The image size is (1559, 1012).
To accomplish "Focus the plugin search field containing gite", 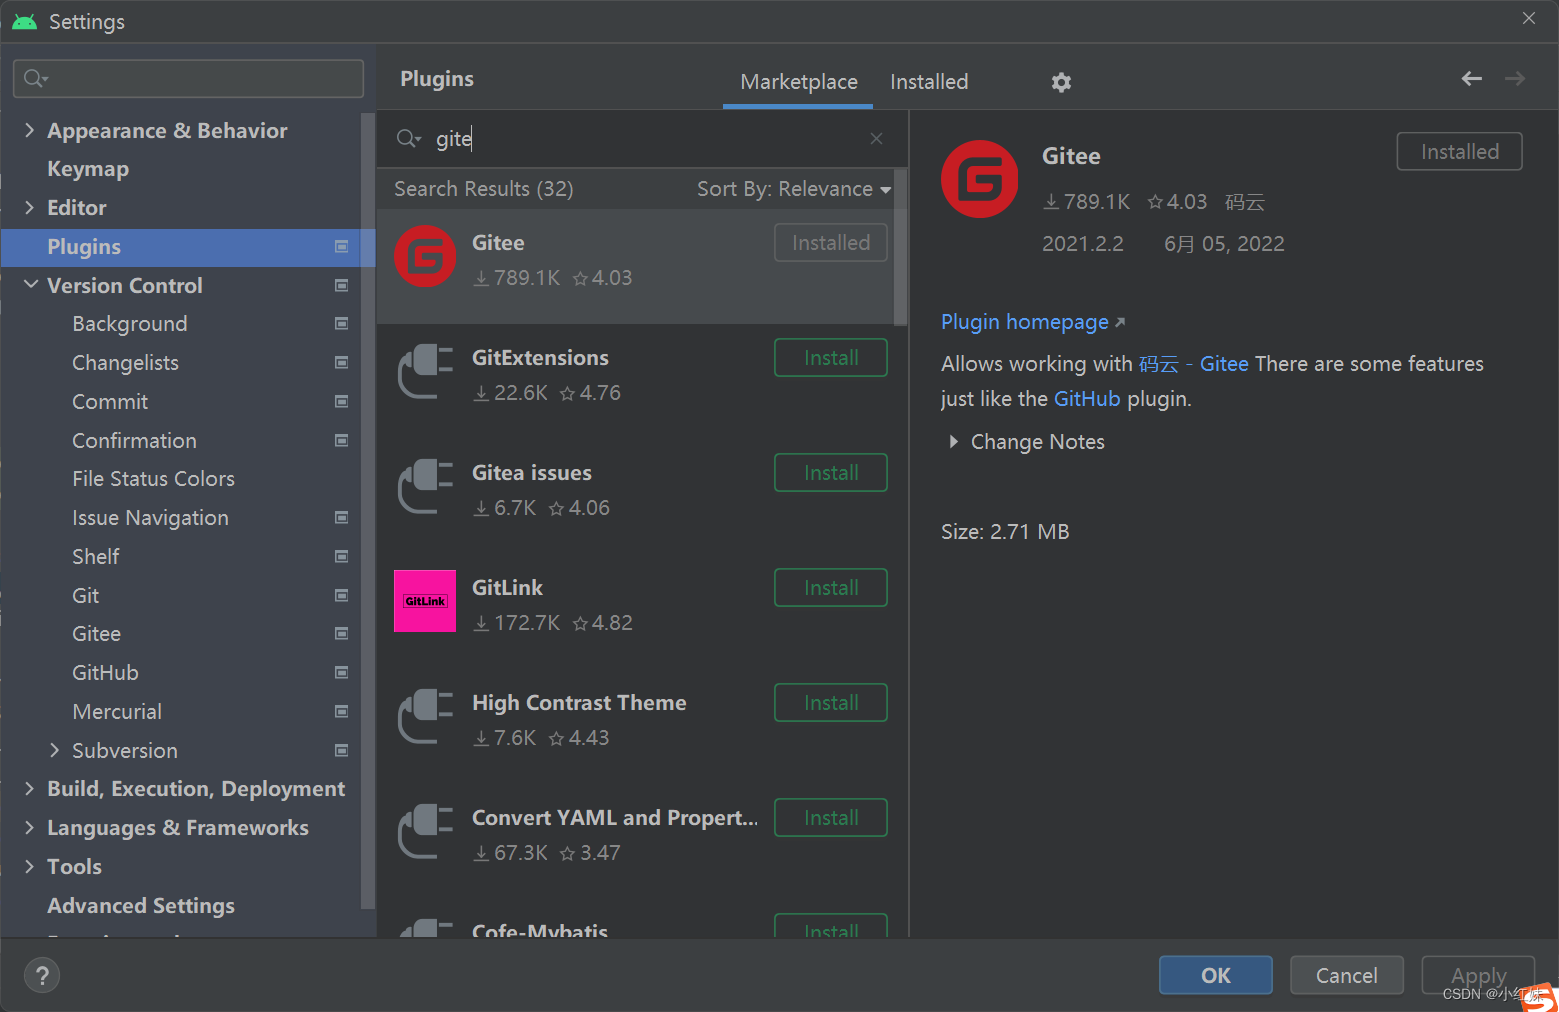I will coord(640,138).
